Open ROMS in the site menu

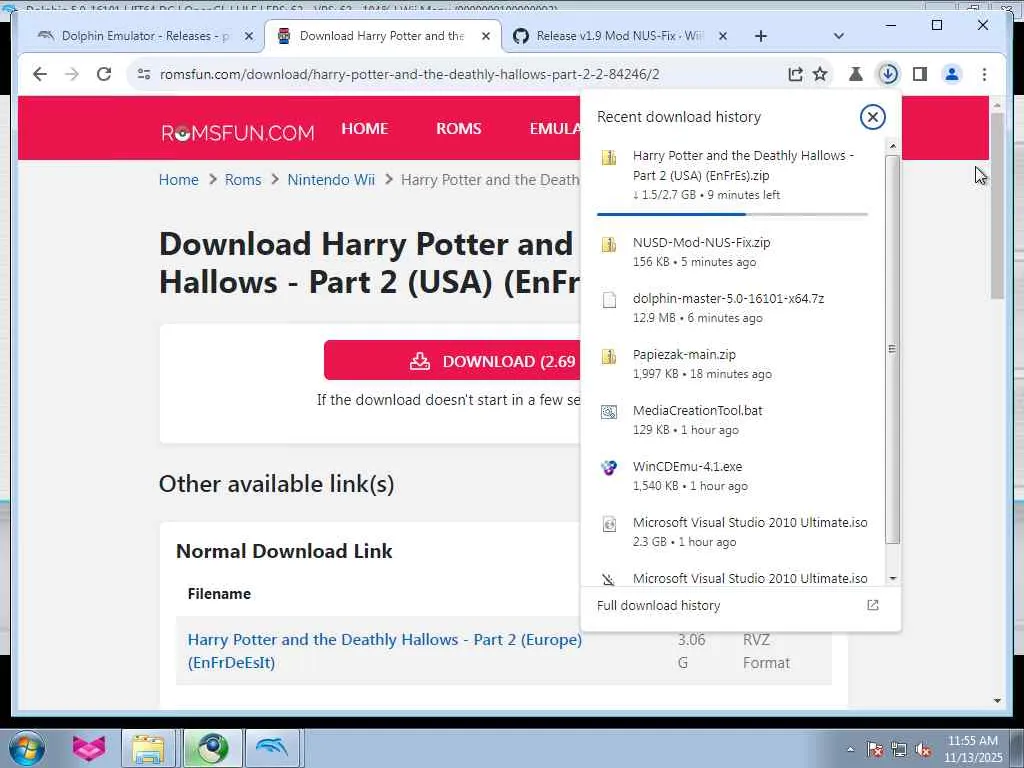(458, 129)
